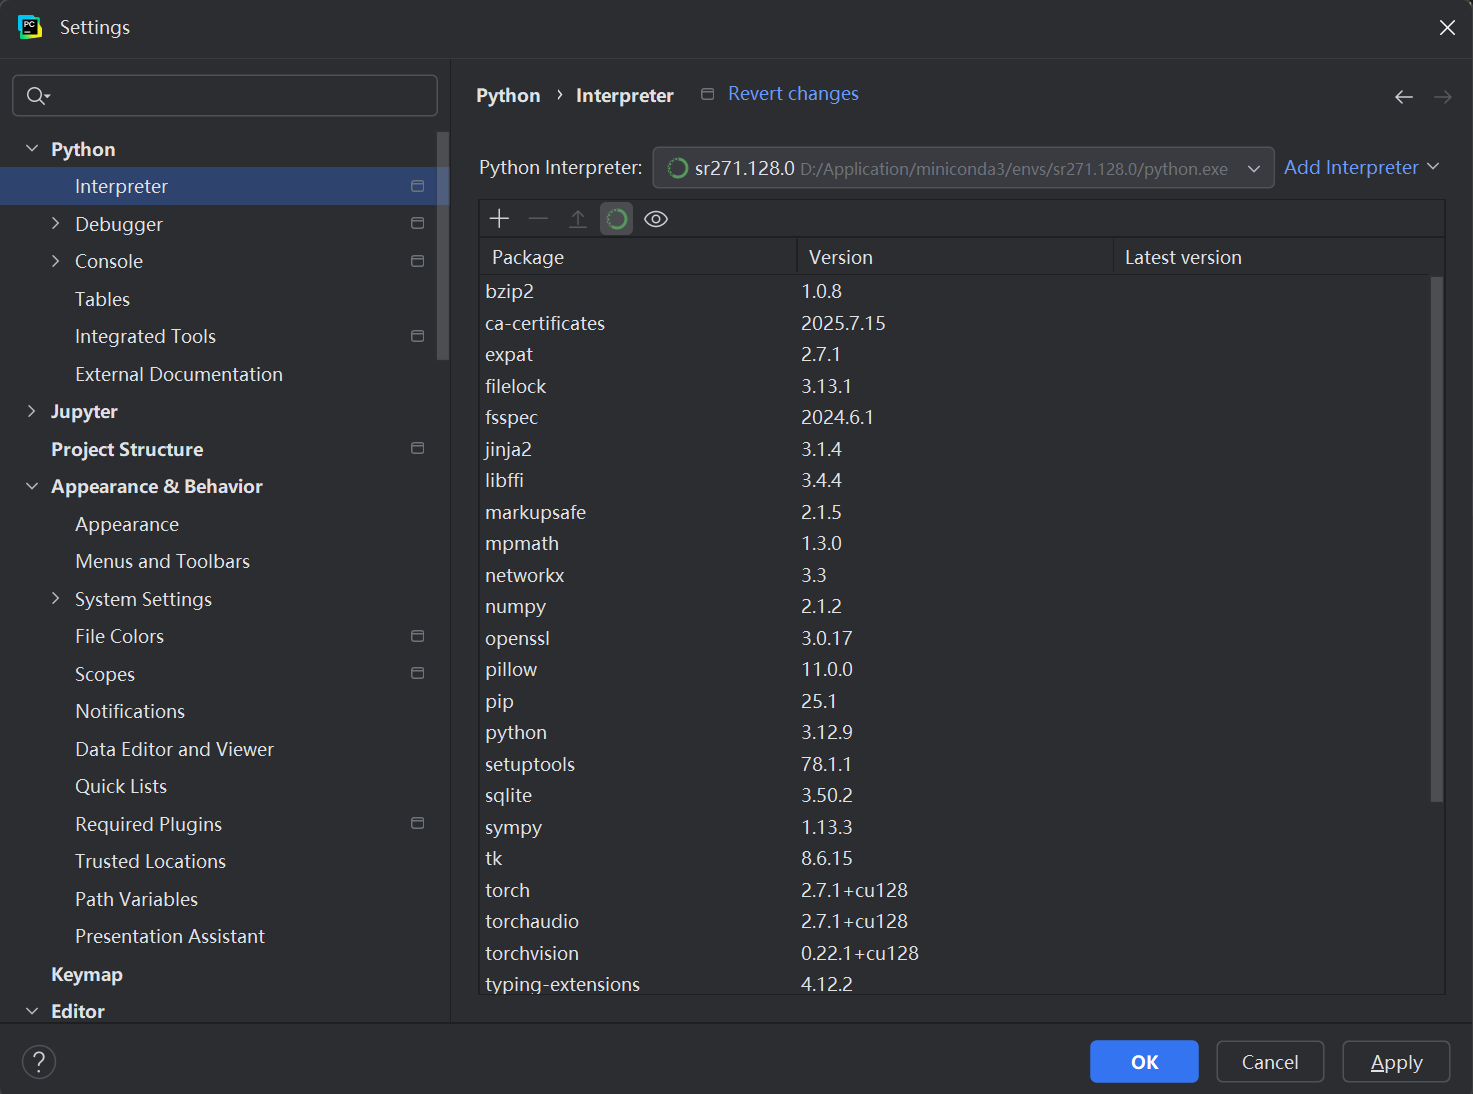Expand the Debugger settings node
Screen dimensions: 1473x1094
click(x=56, y=223)
